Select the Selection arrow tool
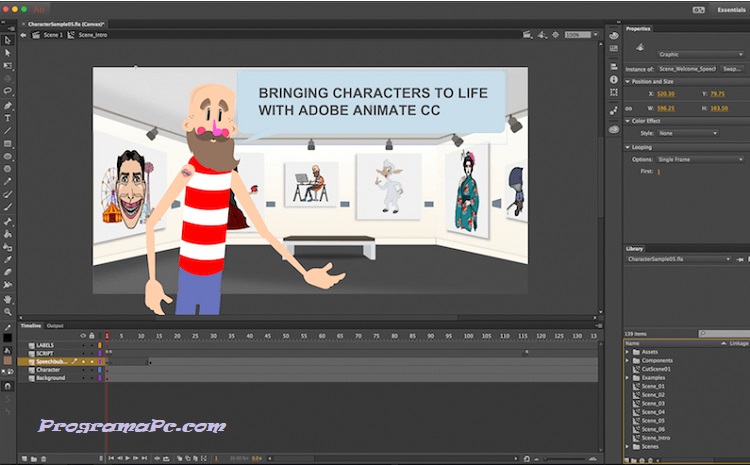Image resolution: width=750 pixels, height=465 pixels. tap(8, 40)
